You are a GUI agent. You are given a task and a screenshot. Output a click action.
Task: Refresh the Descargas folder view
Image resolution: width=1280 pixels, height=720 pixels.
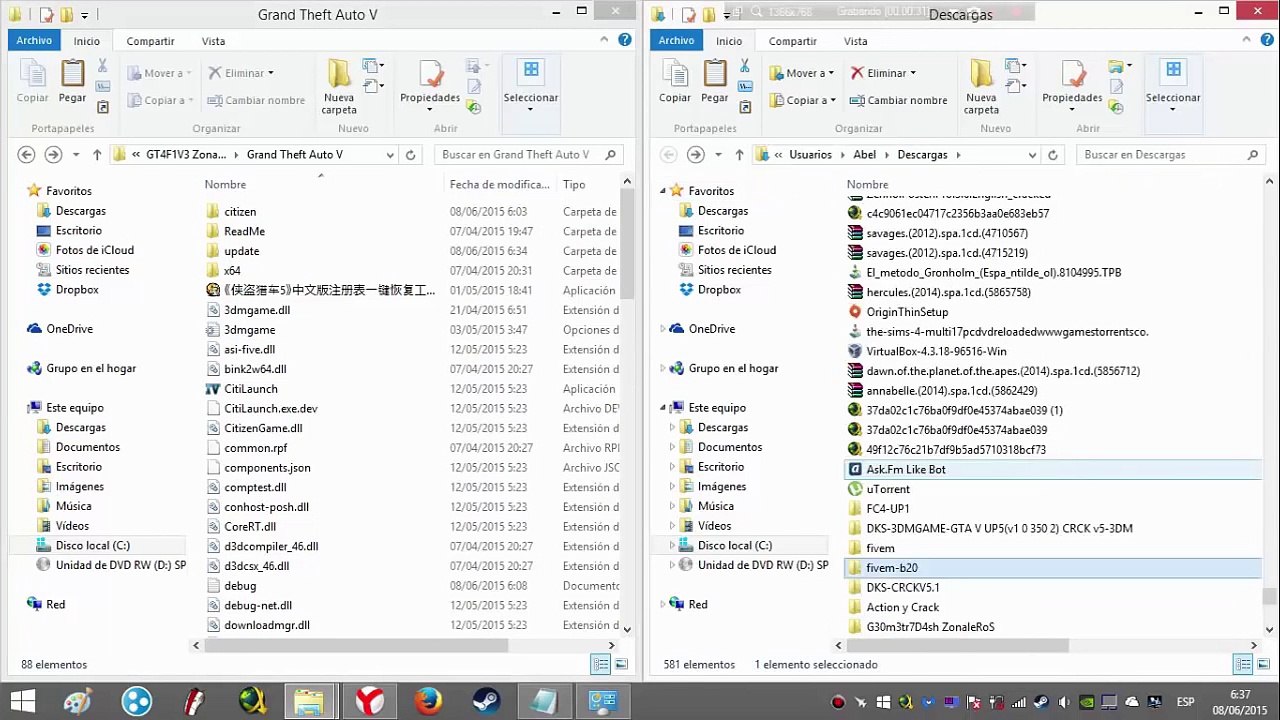coord(1052,155)
